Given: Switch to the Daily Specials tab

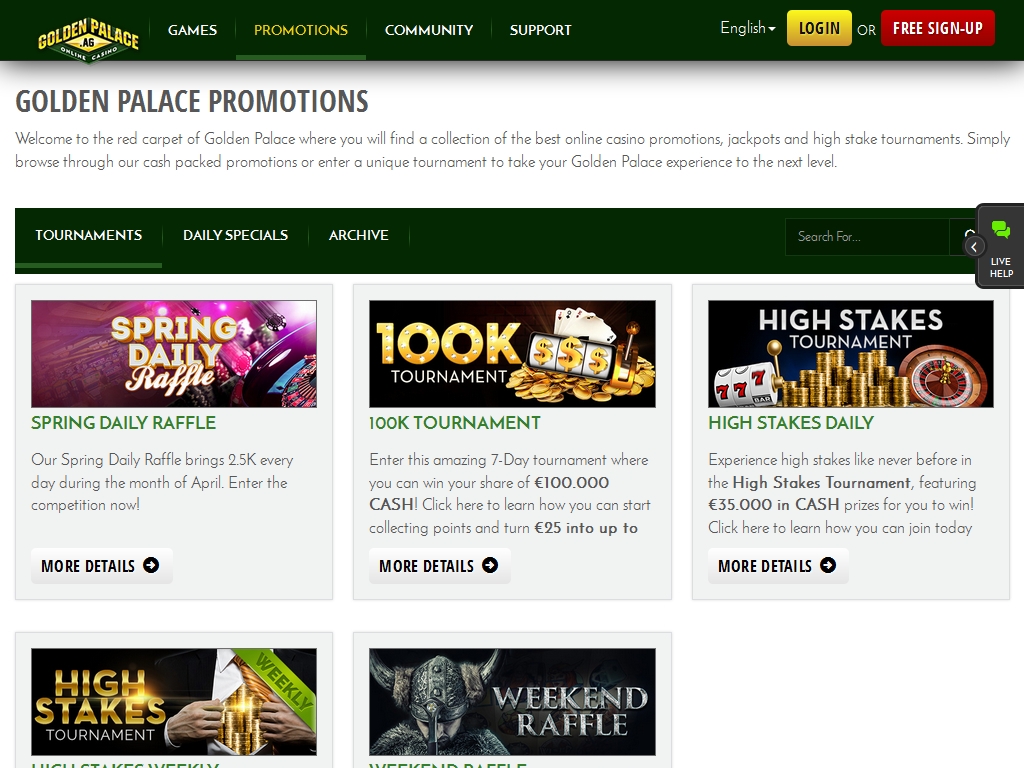Looking at the screenshot, I should click(235, 236).
